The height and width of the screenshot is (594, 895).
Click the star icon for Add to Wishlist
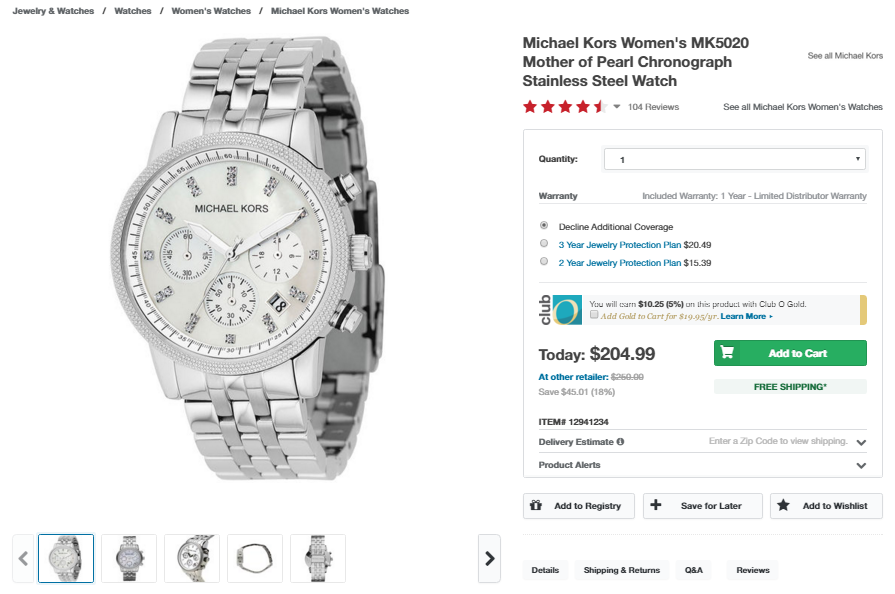(783, 505)
